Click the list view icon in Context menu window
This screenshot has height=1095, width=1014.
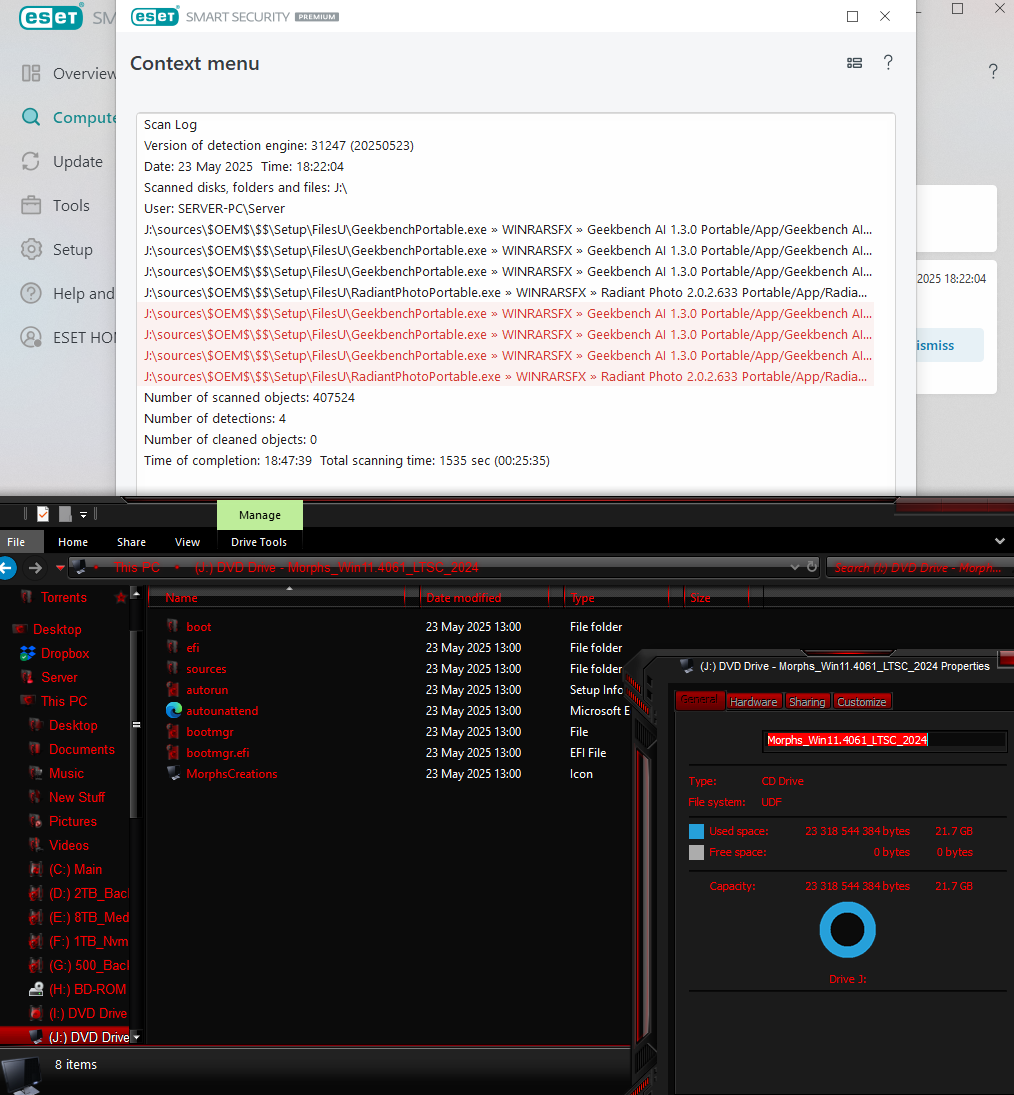click(x=854, y=63)
